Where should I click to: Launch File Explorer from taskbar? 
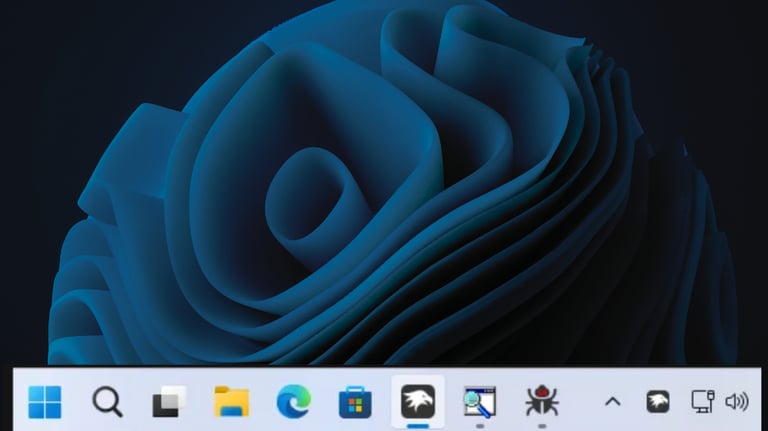[232, 402]
